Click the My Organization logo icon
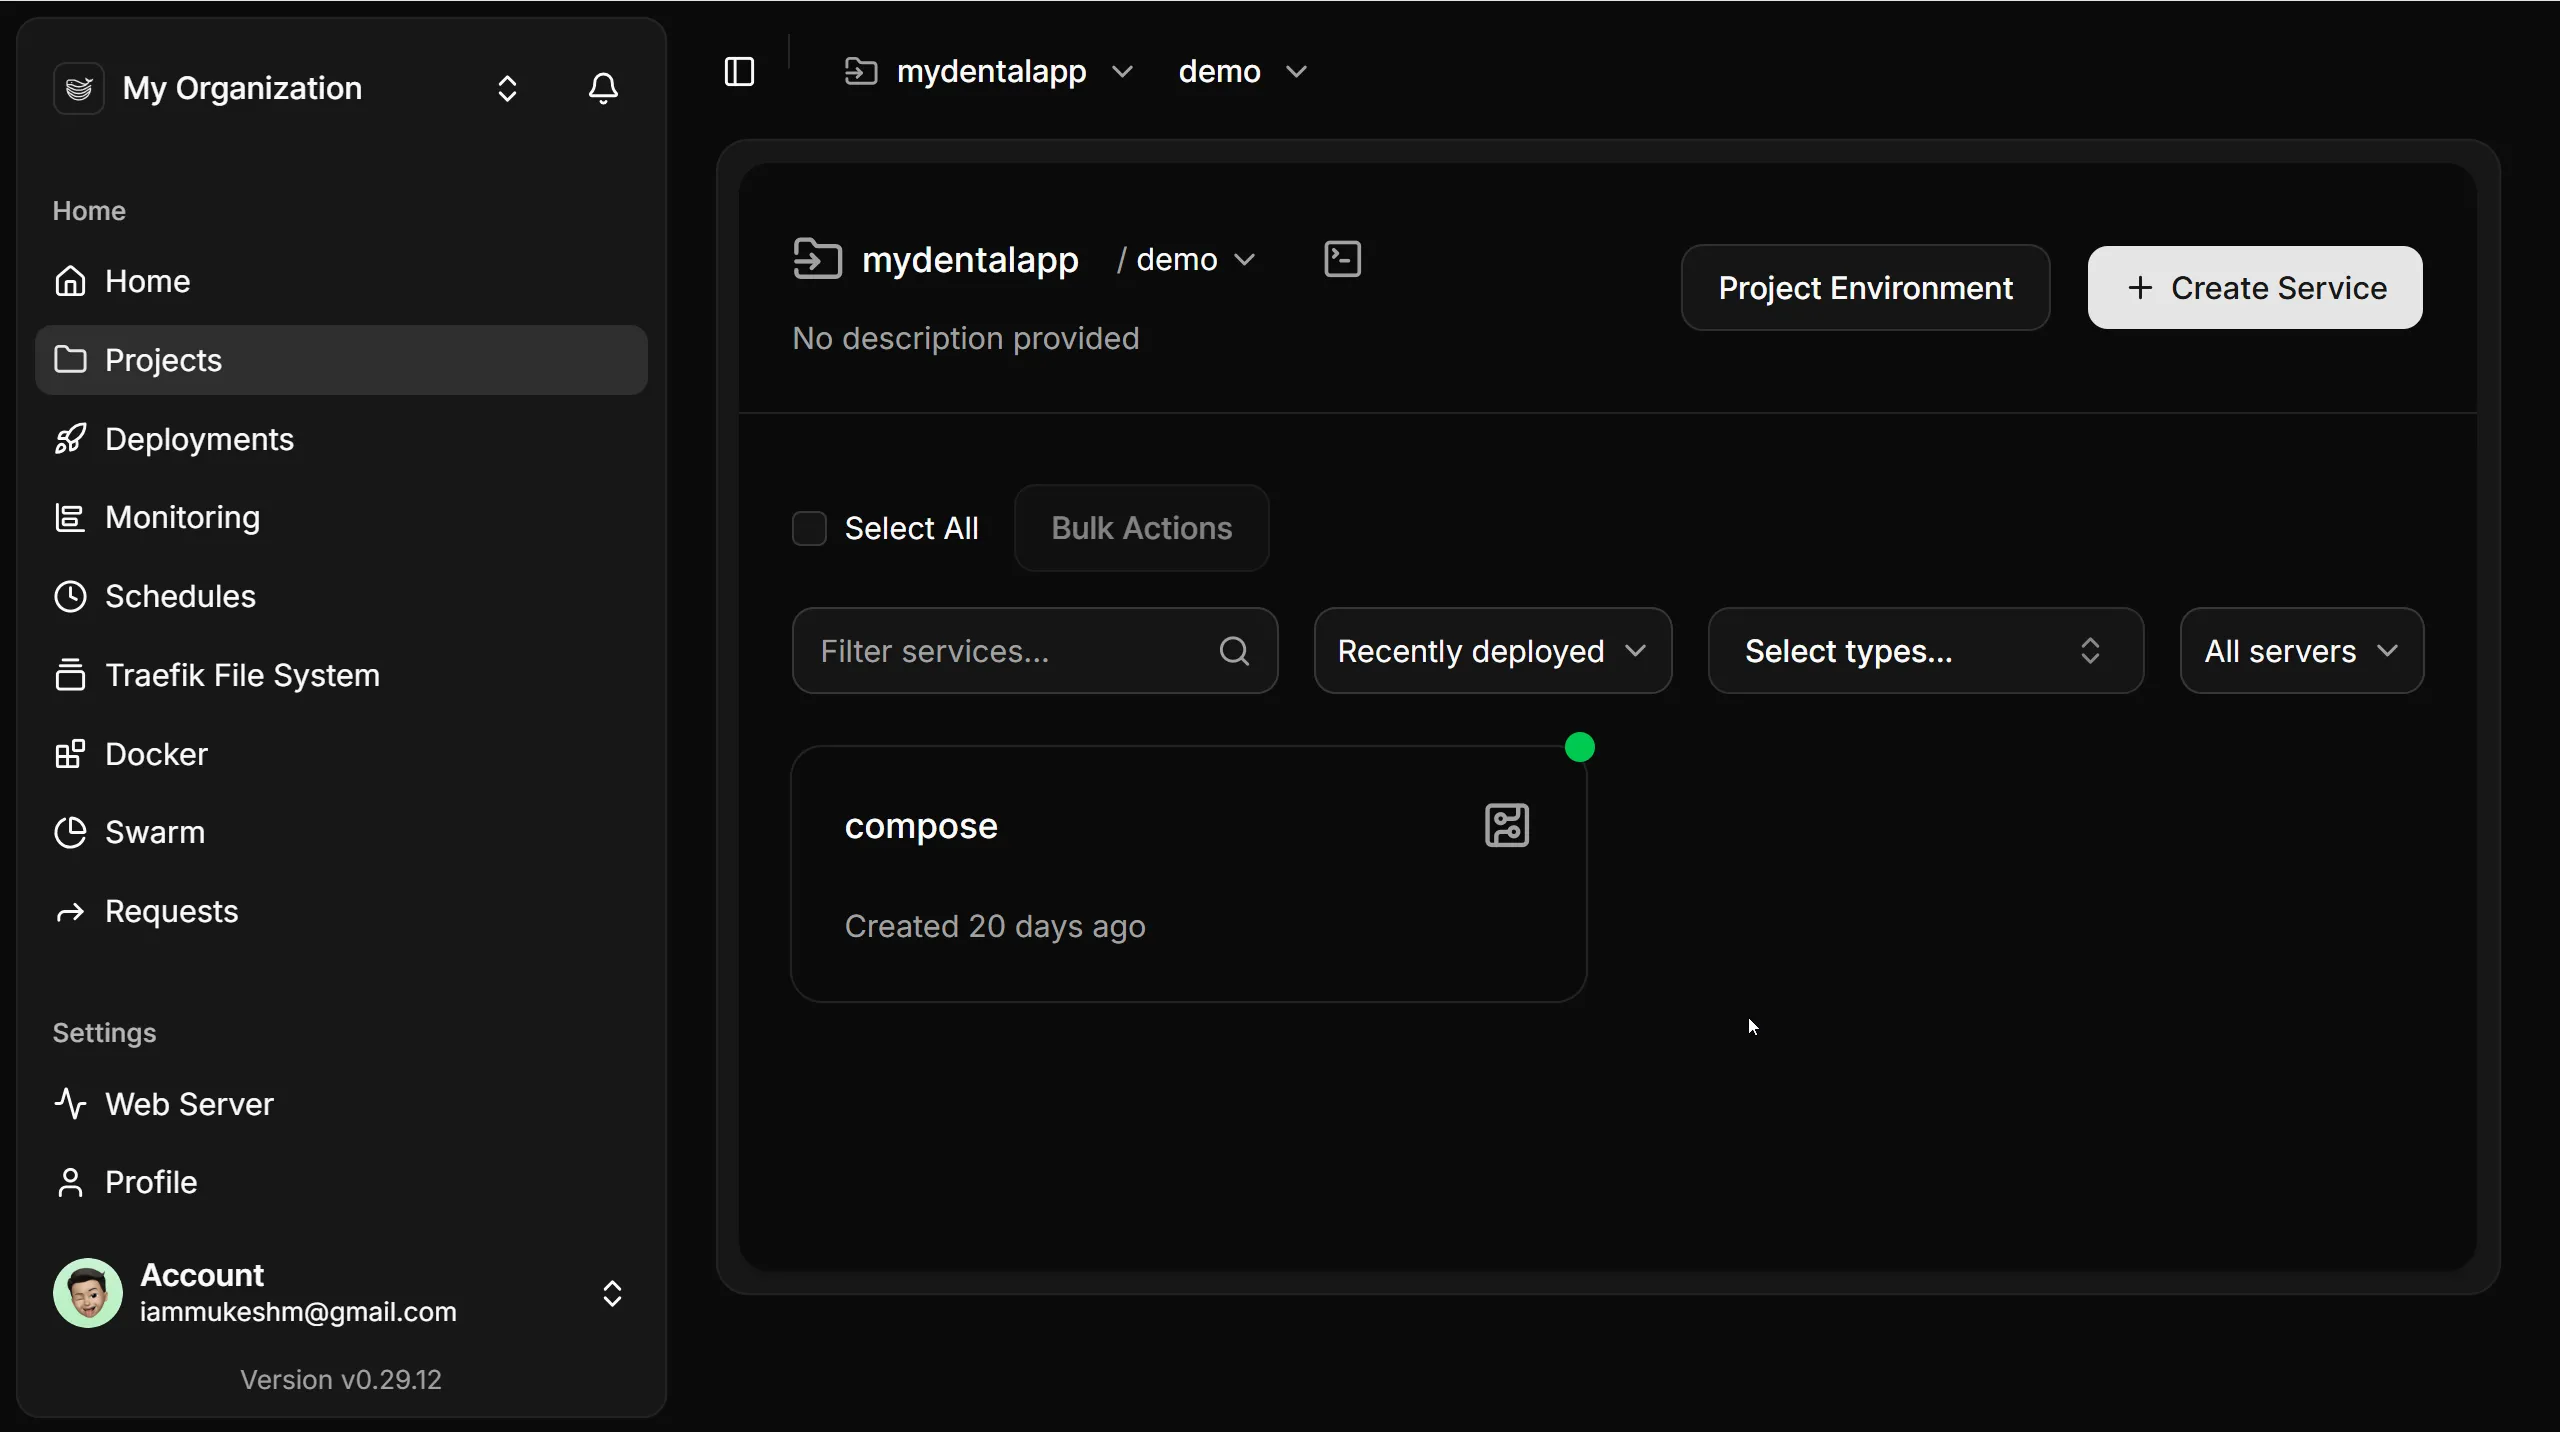Viewport: 2560px width, 1432px height. coord(78,88)
